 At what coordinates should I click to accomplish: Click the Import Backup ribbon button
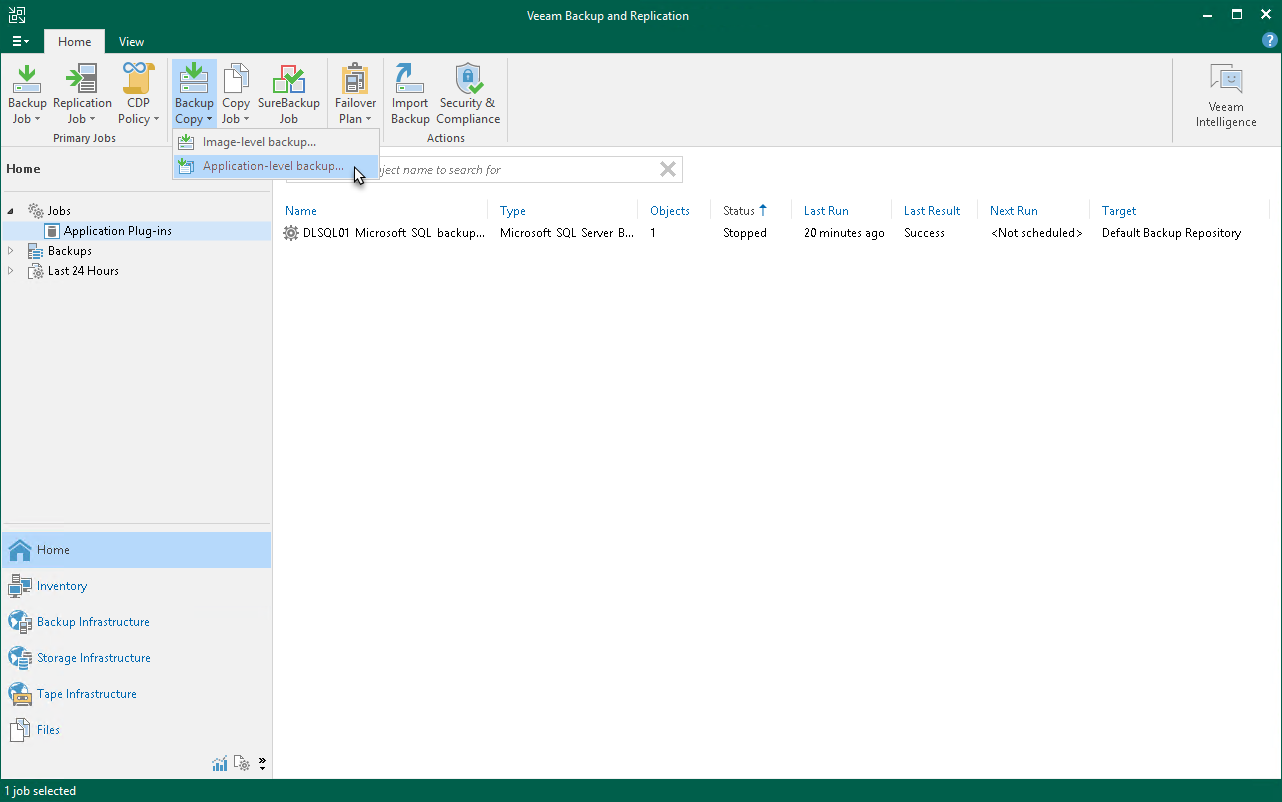[410, 95]
